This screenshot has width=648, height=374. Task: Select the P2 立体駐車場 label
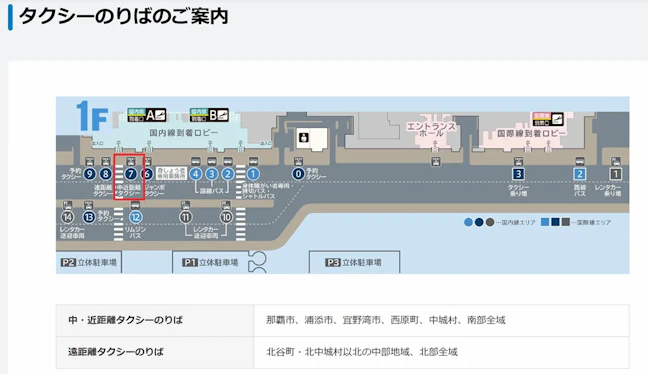click(x=88, y=262)
